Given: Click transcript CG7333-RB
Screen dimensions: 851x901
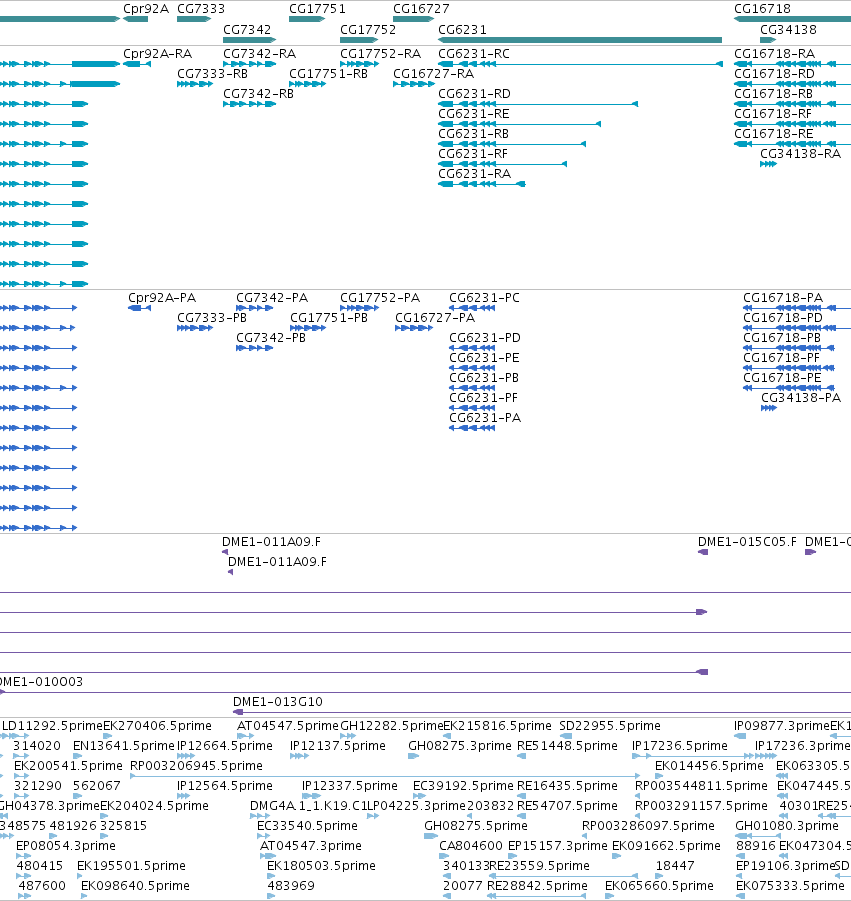Looking at the screenshot, I should [x=213, y=74].
